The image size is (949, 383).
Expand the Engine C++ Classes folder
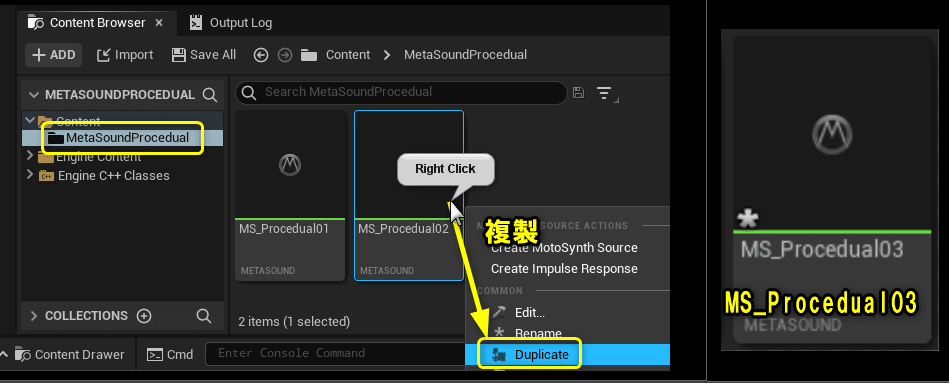click(x=30, y=175)
